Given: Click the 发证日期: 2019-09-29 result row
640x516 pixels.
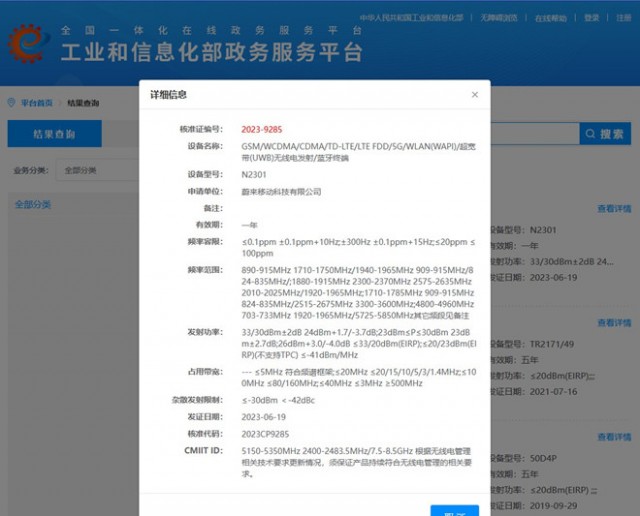Looking at the screenshot, I should click(x=535, y=506).
